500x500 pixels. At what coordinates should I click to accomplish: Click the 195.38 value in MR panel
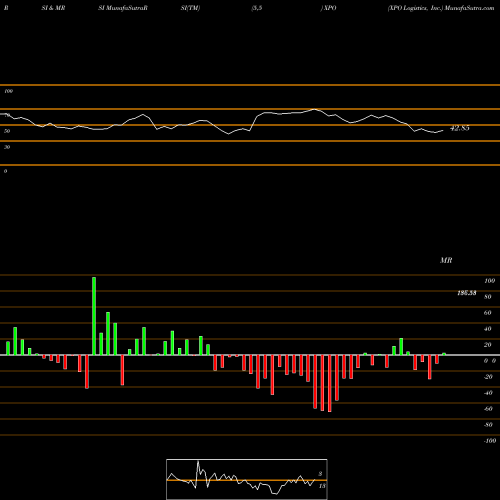467,293
